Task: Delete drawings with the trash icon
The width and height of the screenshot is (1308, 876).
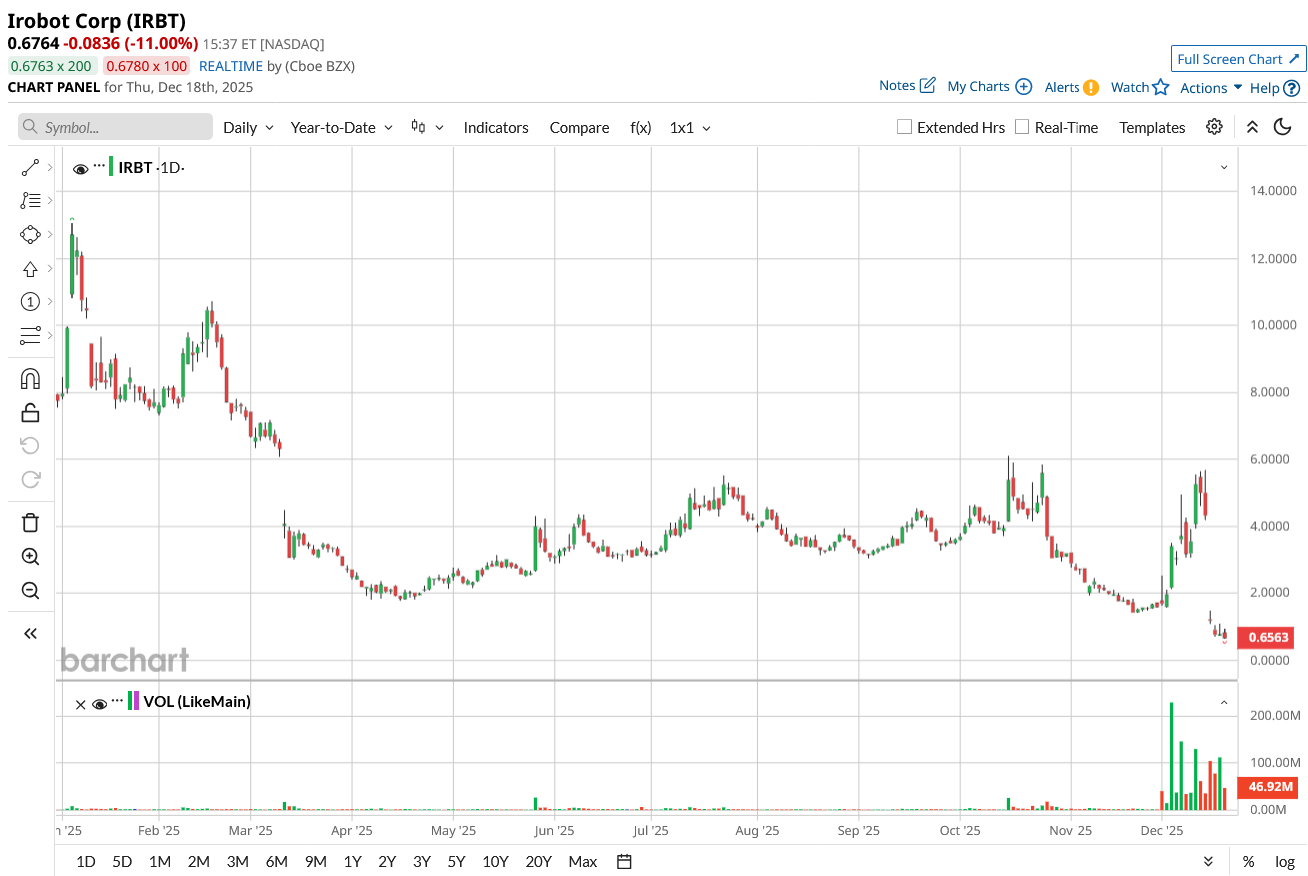Action: tap(30, 523)
